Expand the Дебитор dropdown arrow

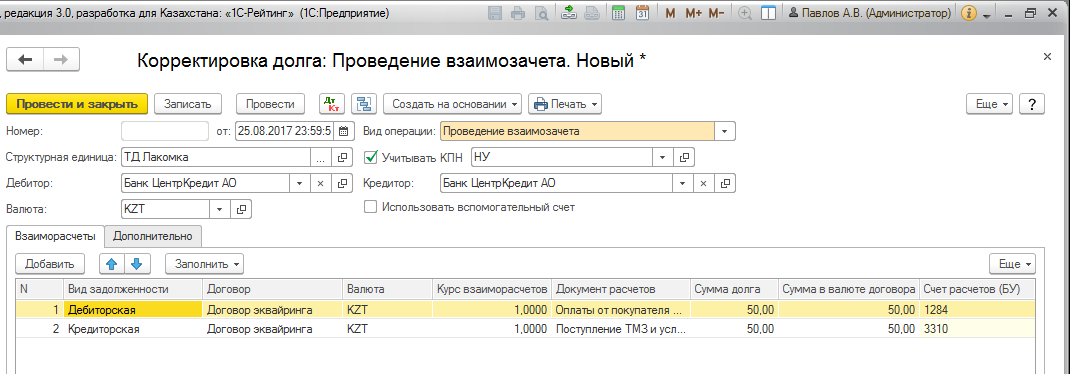tap(300, 184)
